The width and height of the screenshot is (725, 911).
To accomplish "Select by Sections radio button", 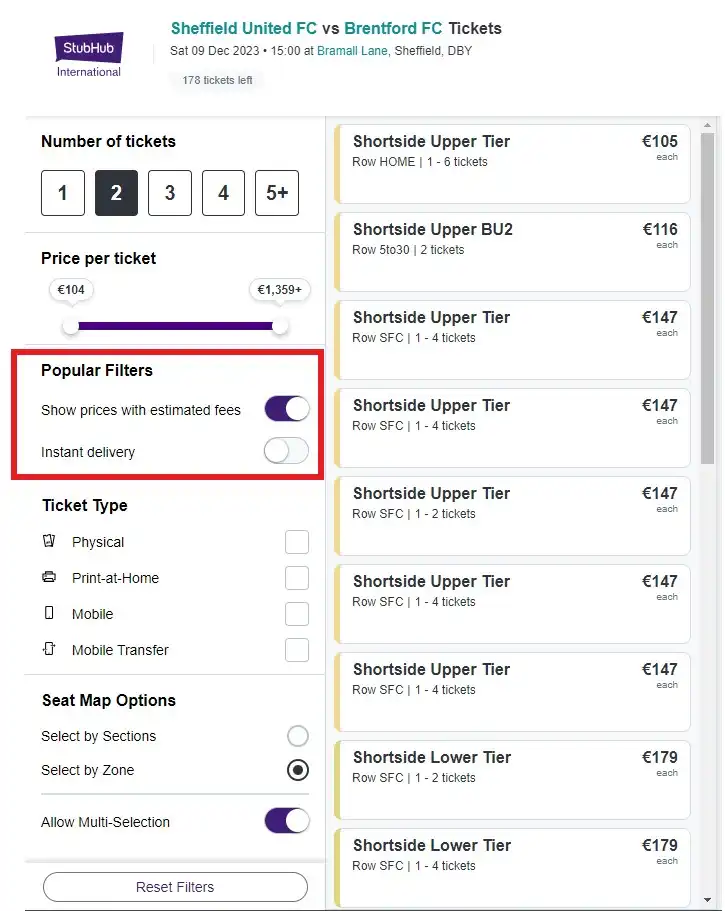I will point(297,735).
